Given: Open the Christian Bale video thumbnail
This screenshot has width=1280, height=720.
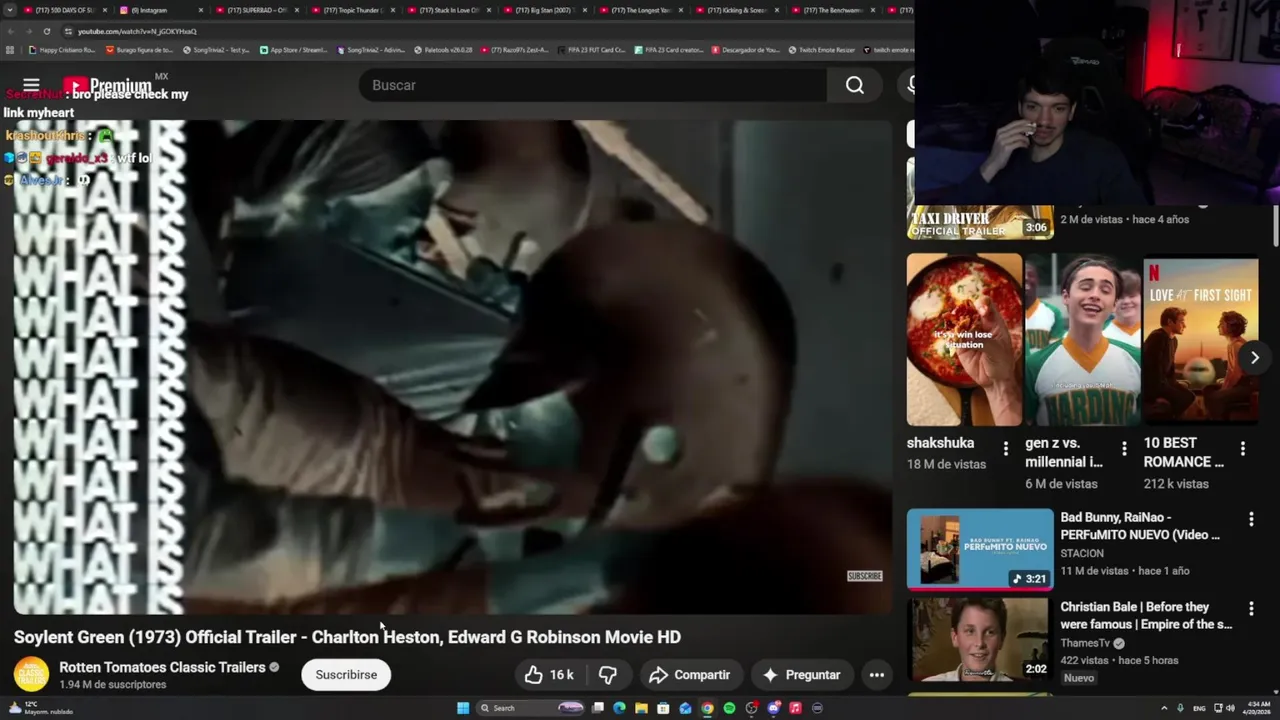Looking at the screenshot, I should click(980, 639).
